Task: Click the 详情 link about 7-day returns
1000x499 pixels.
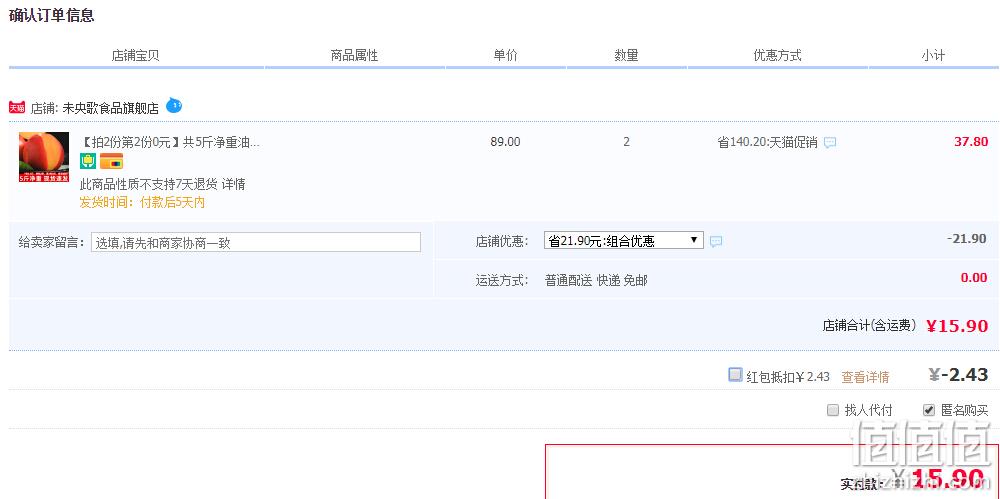Action: (233, 184)
